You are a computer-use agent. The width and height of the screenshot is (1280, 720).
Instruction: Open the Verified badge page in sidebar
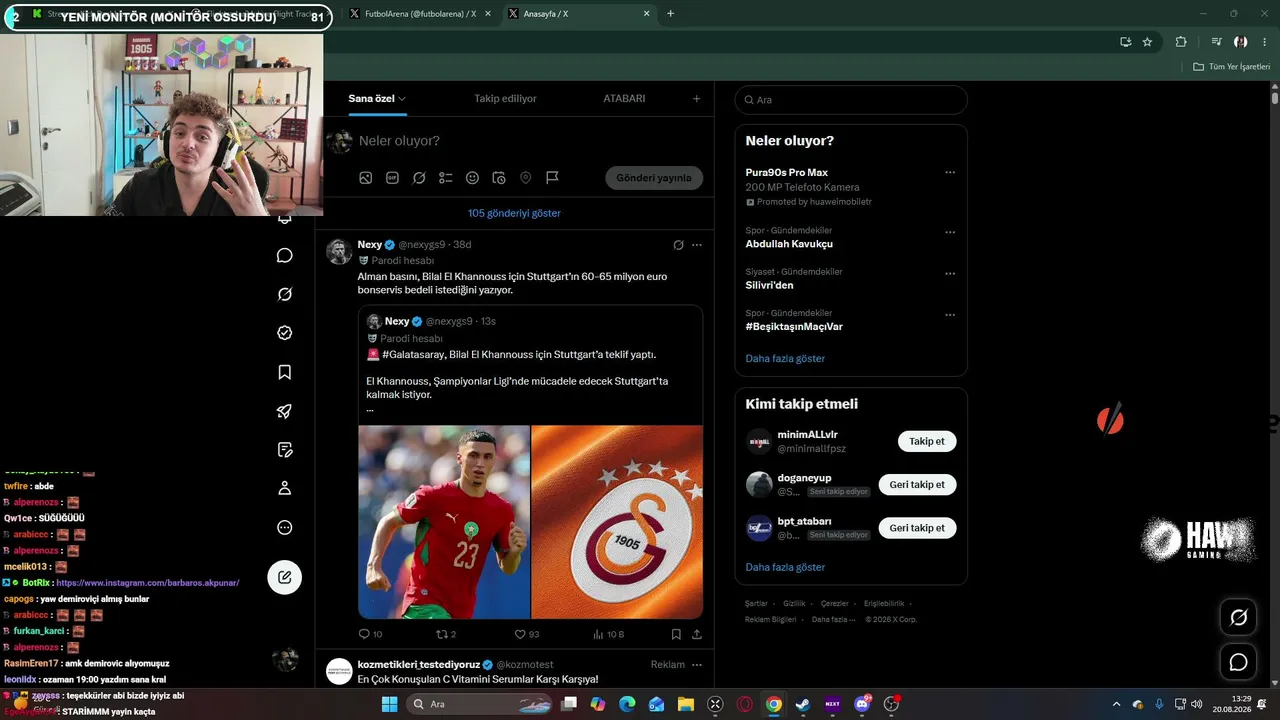(x=285, y=333)
